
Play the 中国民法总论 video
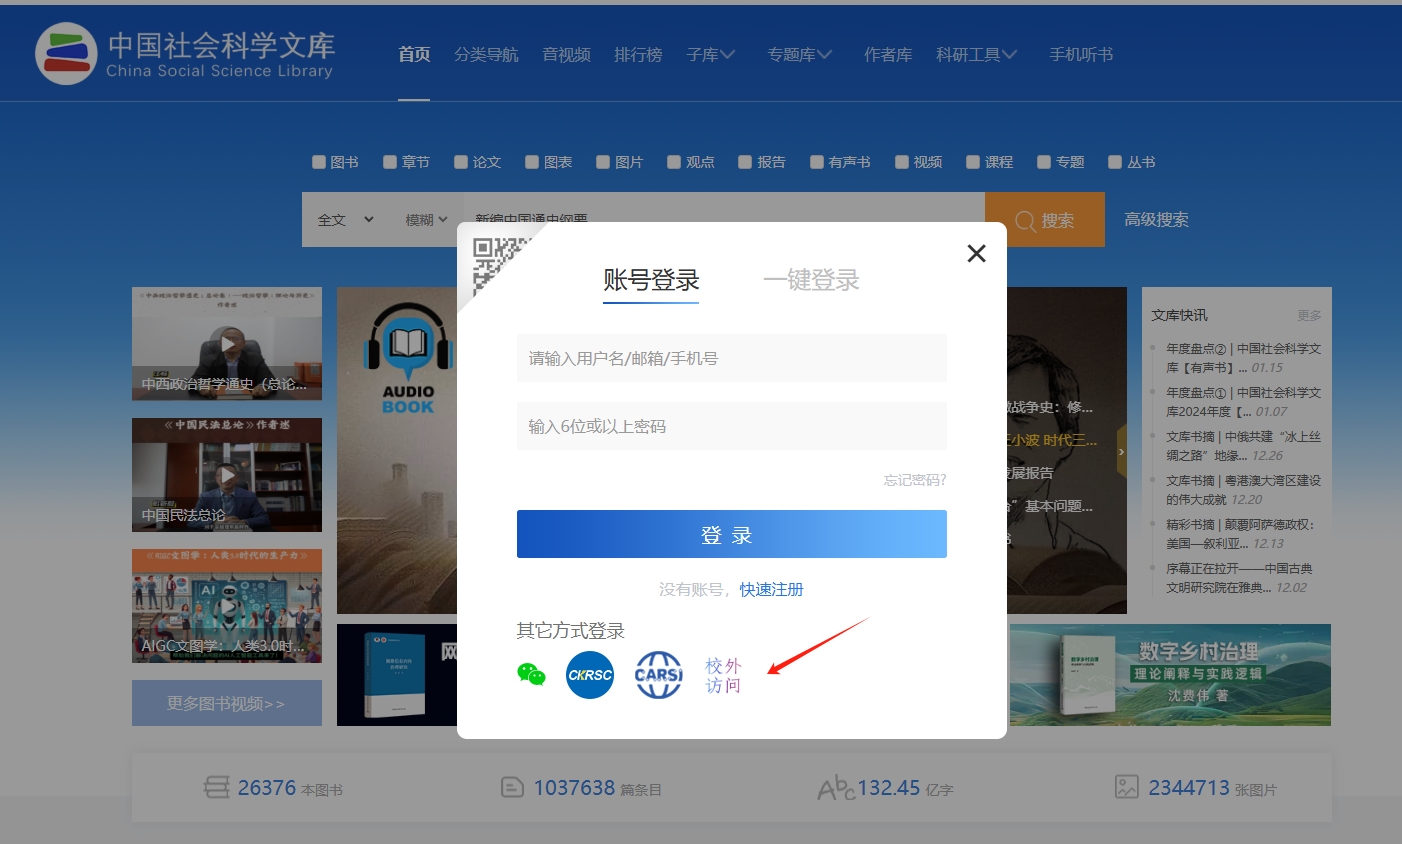pyautogui.click(x=227, y=475)
